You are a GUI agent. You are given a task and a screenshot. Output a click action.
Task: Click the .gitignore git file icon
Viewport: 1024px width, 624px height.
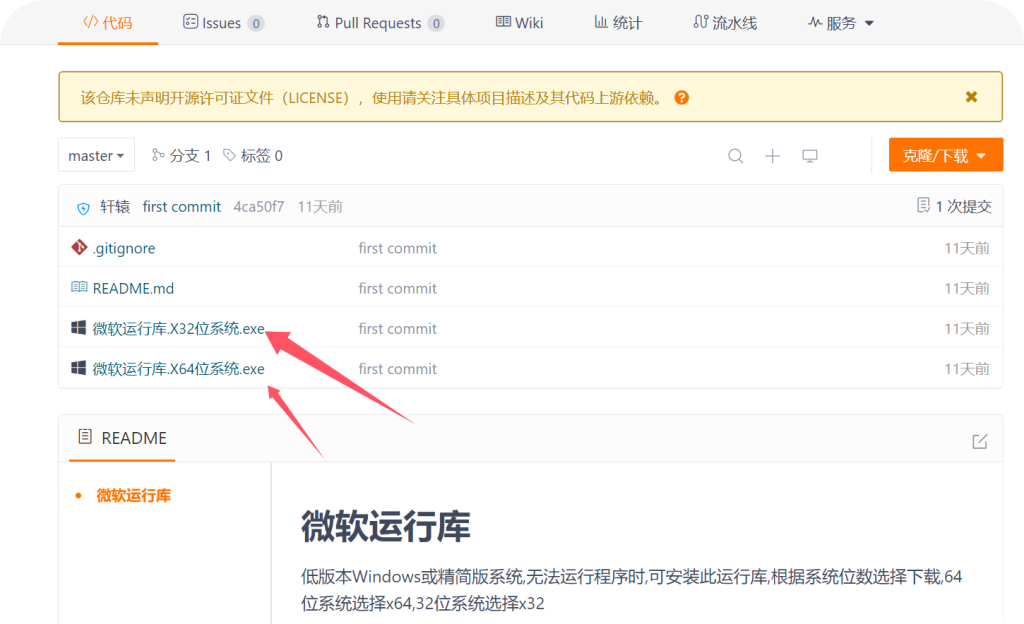coord(79,247)
